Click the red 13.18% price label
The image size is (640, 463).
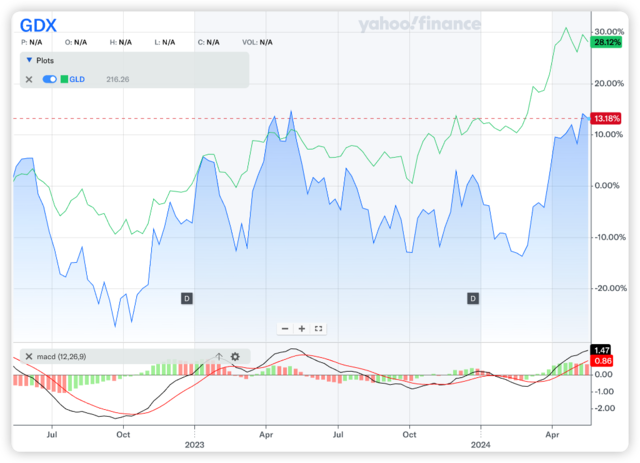click(606, 119)
